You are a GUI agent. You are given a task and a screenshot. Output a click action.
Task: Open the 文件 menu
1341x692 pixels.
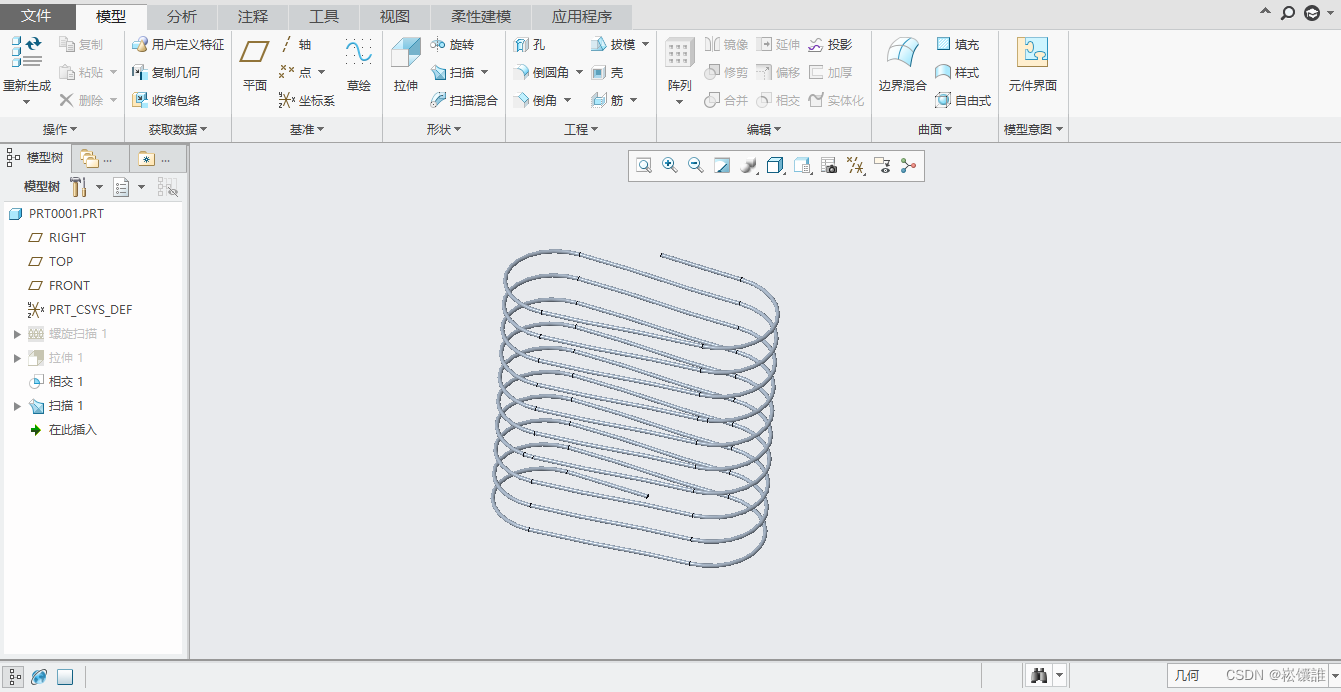coord(37,17)
